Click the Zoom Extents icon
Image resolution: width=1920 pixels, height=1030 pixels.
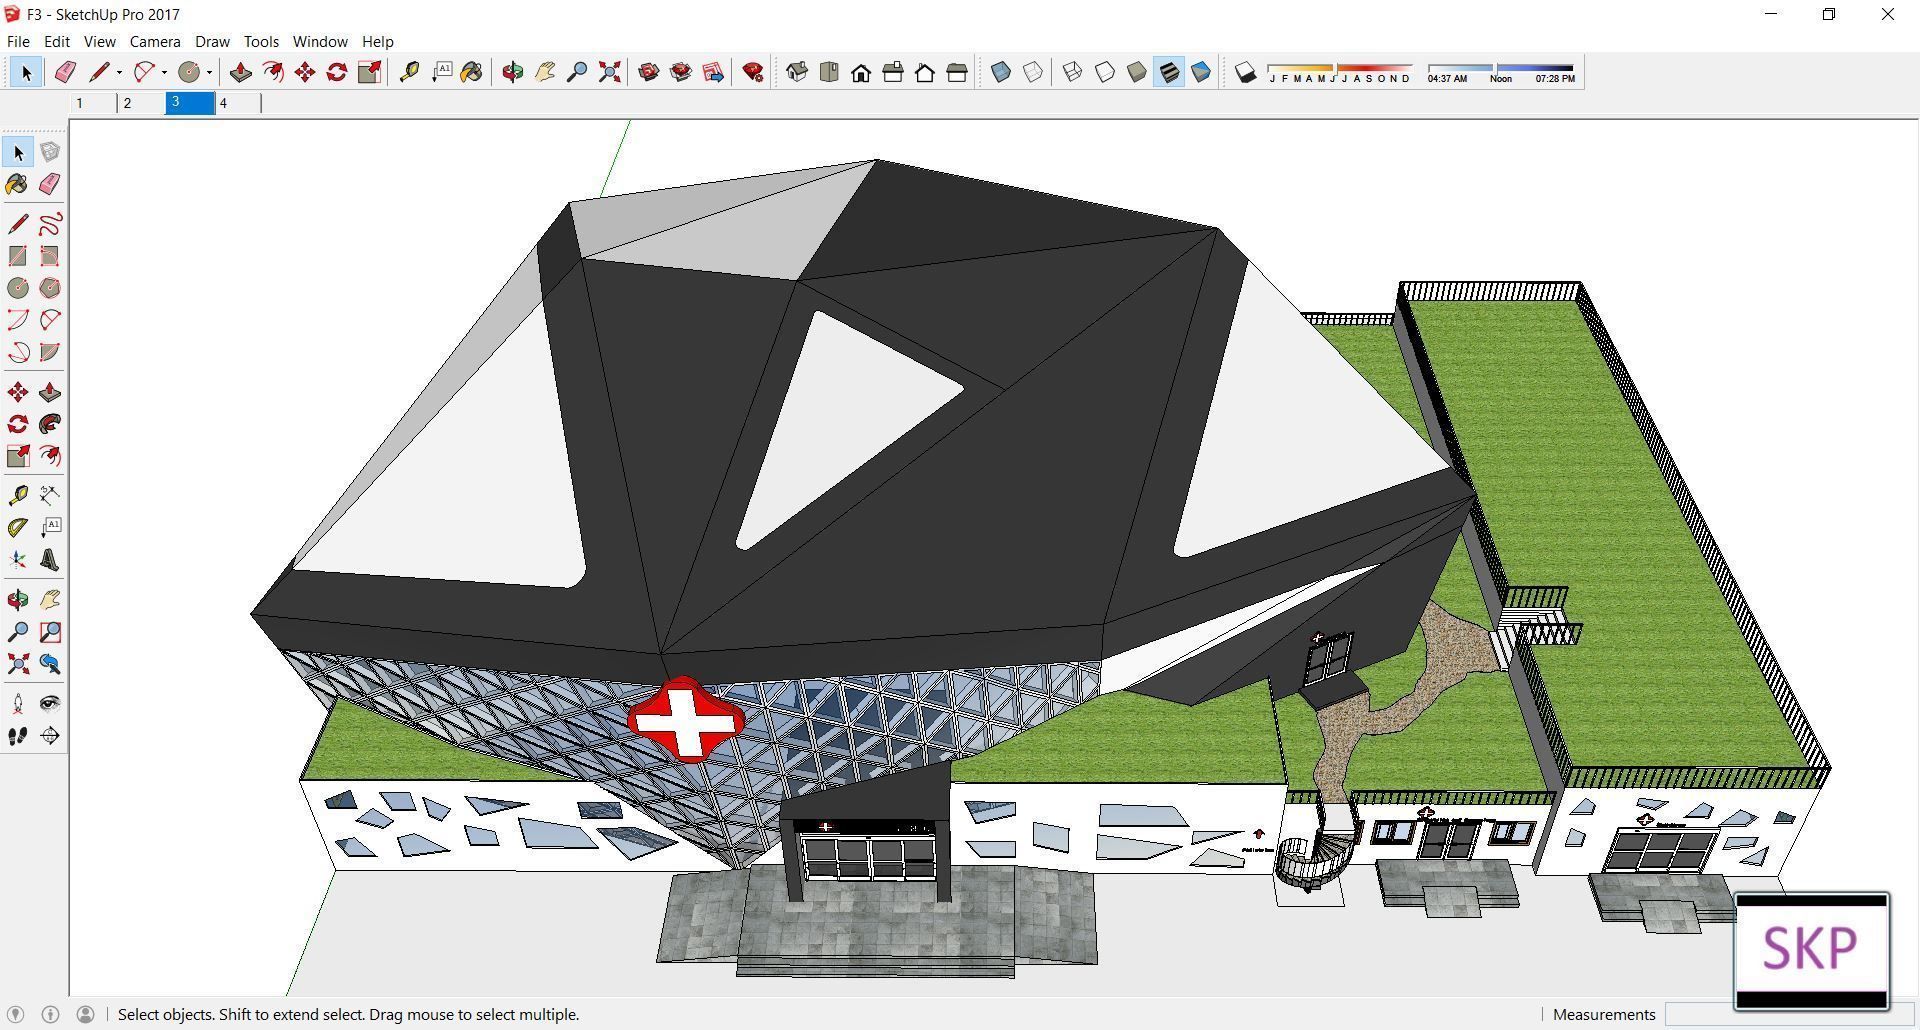609,72
